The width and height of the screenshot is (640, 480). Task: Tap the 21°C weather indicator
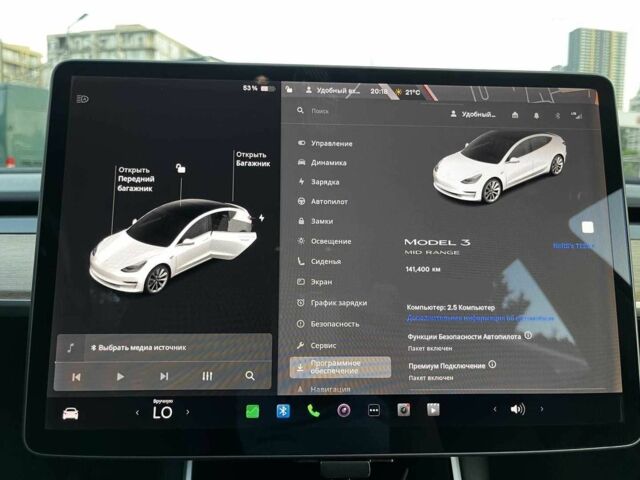tap(408, 92)
